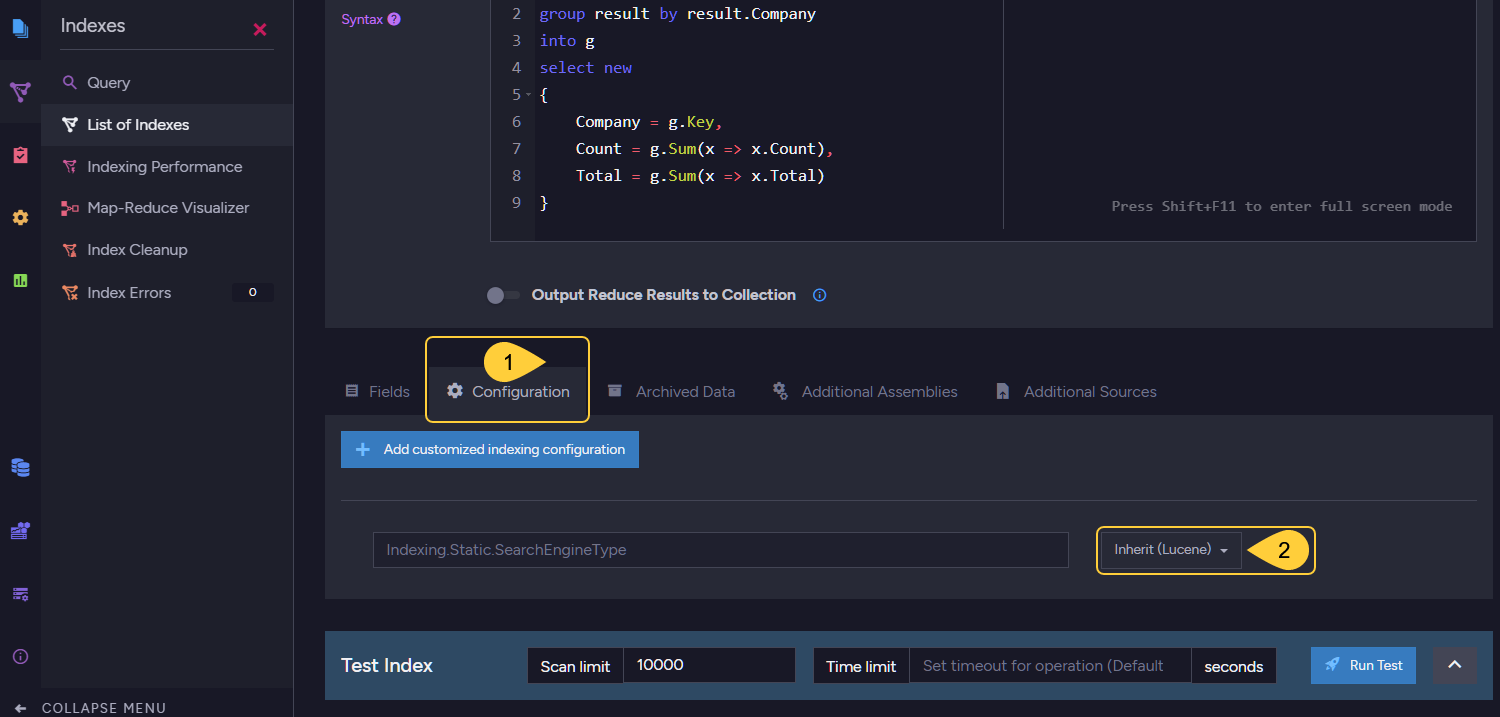Click the 'Scan limit' label
Image resolution: width=1500 pixels, height=717 pixels.
[x=575, y=666]
